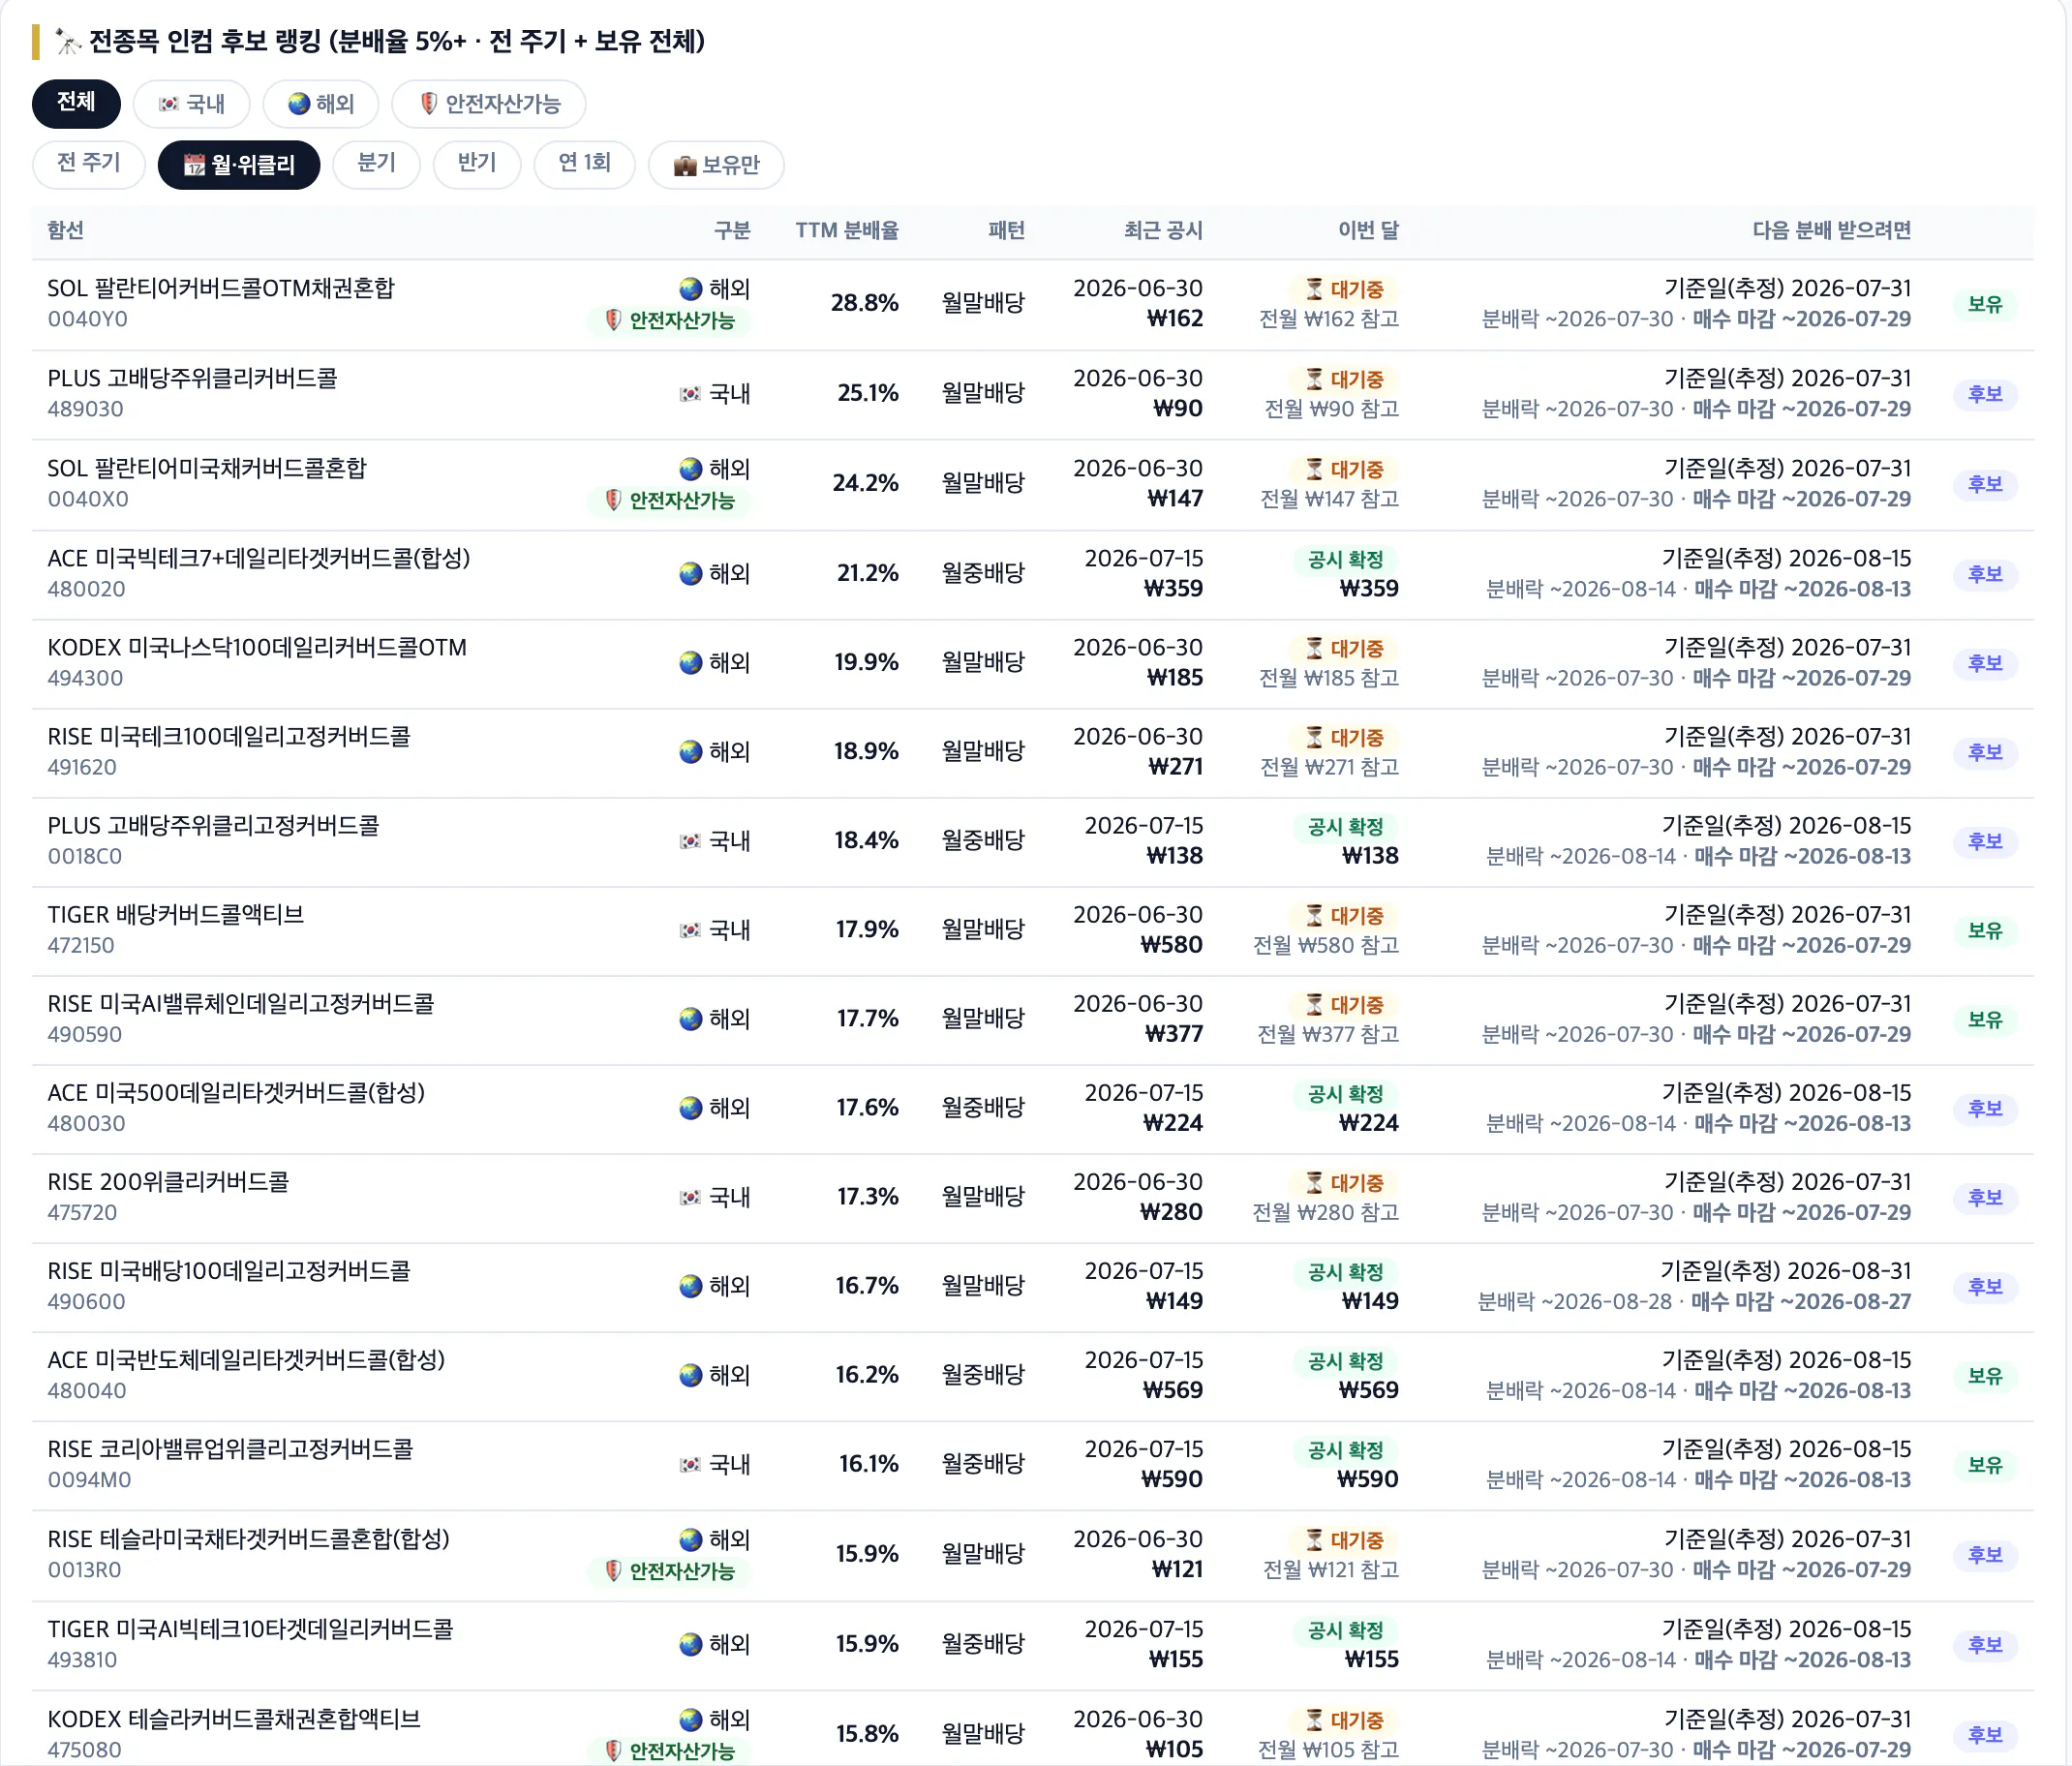The width and height of the screenshot is (2072, 1766).
Task: Click the 보유 badge on the TIGER 배당커버드콜액티브 row
Action: [1984, 930]
